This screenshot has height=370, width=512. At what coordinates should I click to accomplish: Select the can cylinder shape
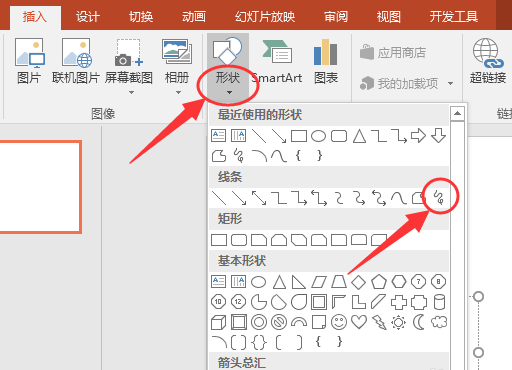tap(439, 302)
